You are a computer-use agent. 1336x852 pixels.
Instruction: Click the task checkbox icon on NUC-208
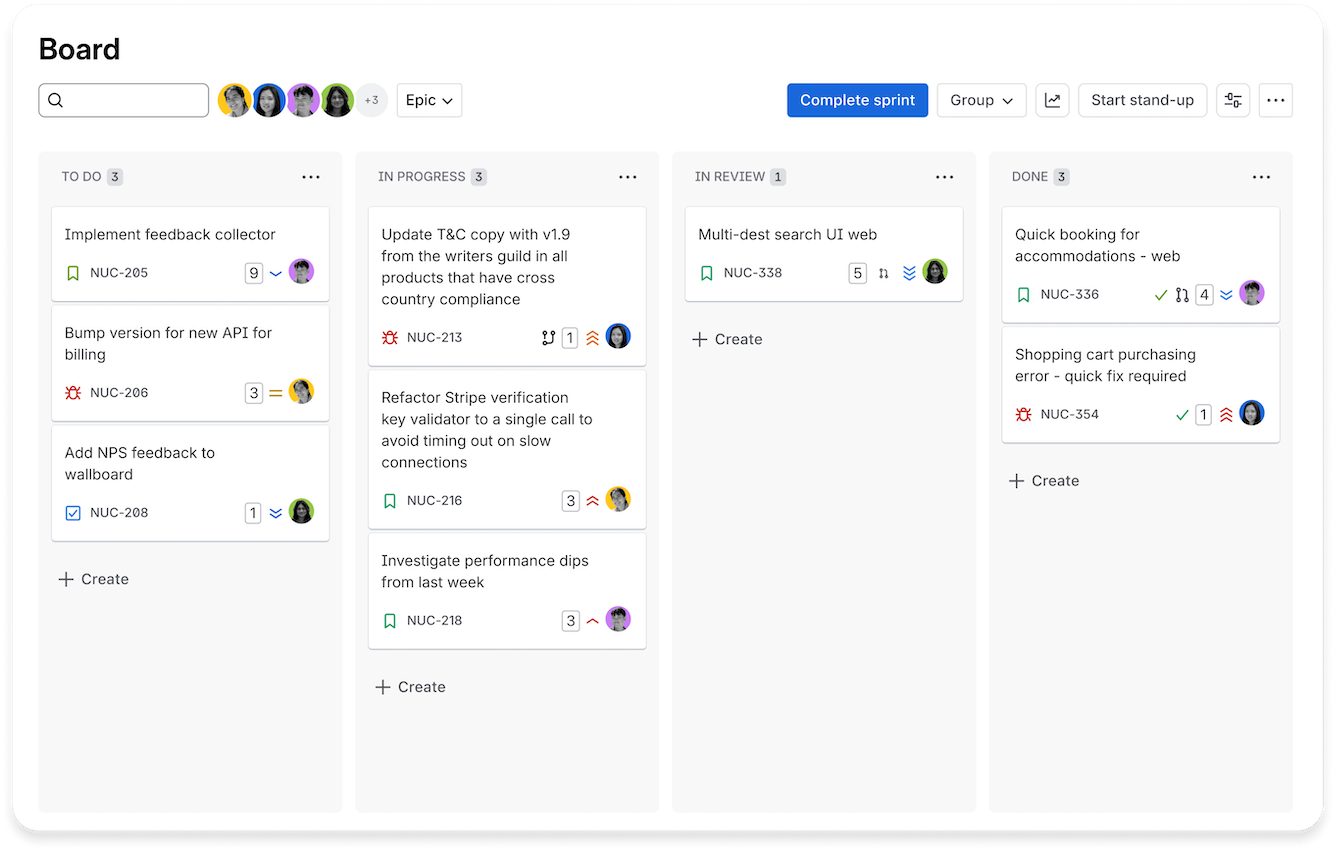pos(73,513)
